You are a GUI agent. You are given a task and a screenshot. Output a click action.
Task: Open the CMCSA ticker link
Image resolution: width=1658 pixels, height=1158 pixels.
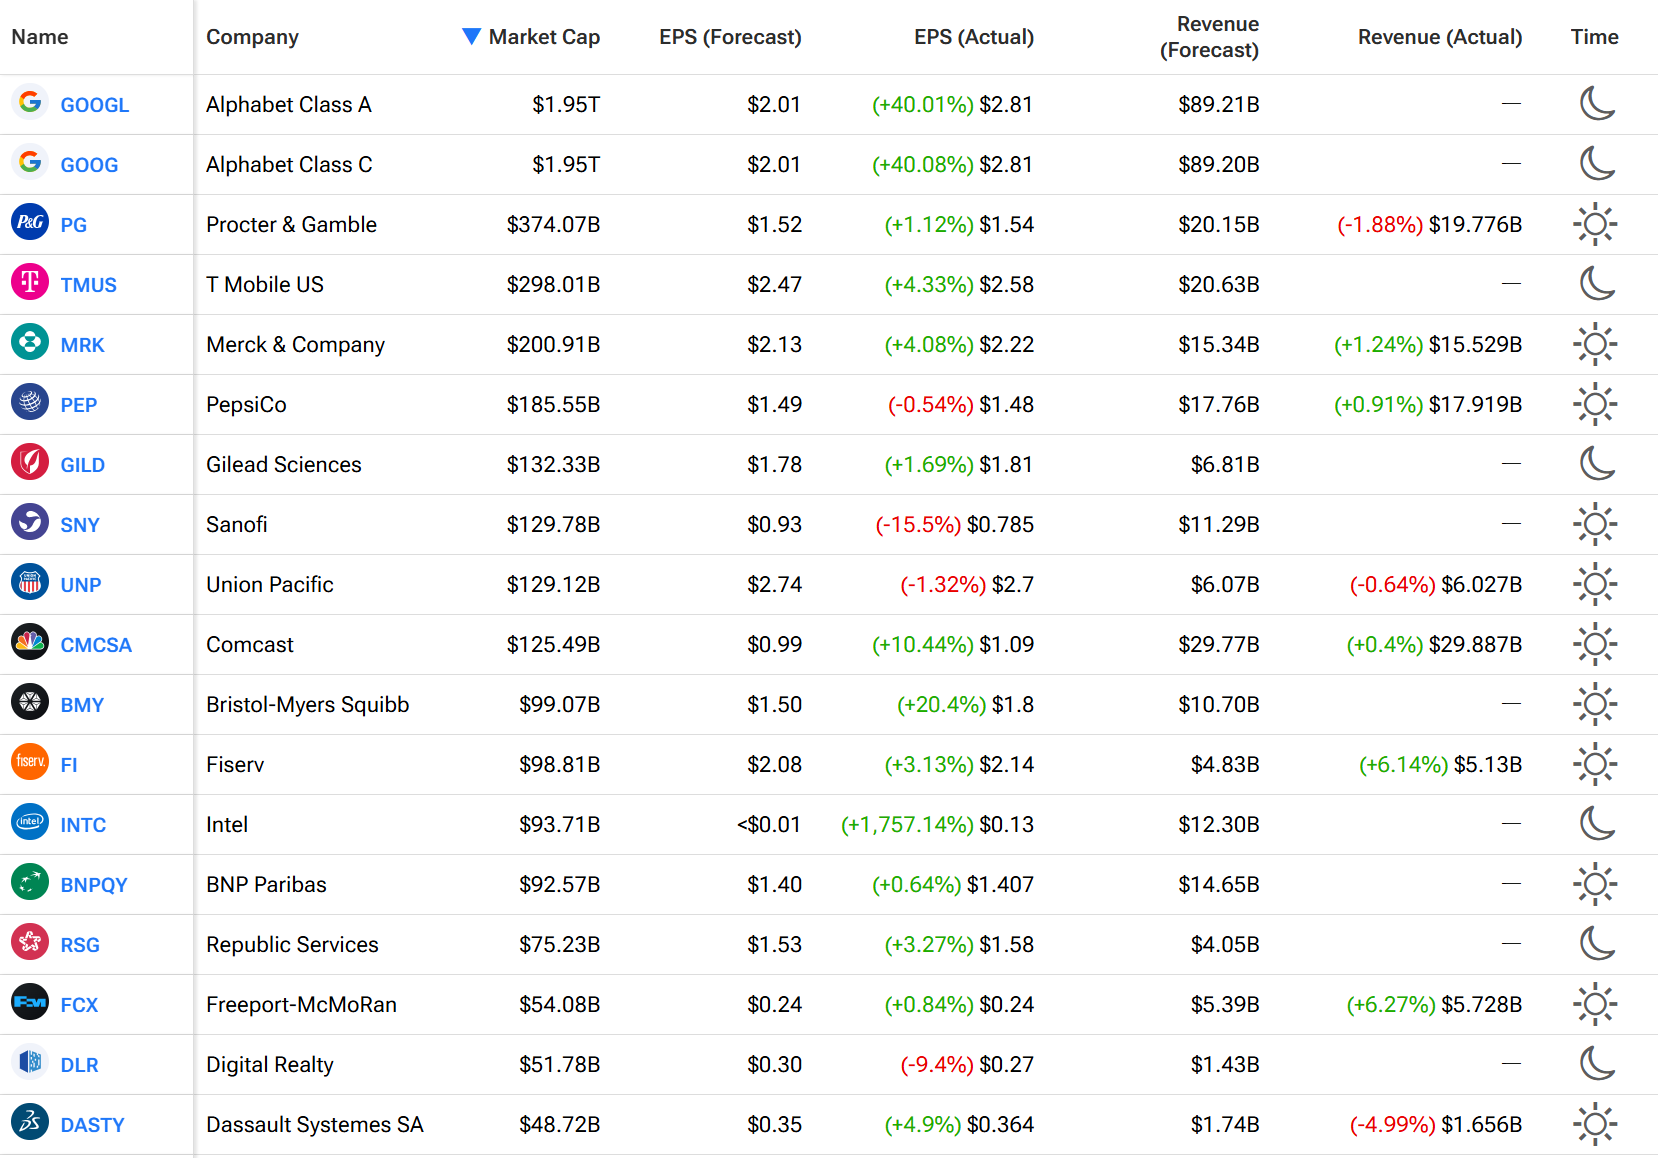[96, 645]
